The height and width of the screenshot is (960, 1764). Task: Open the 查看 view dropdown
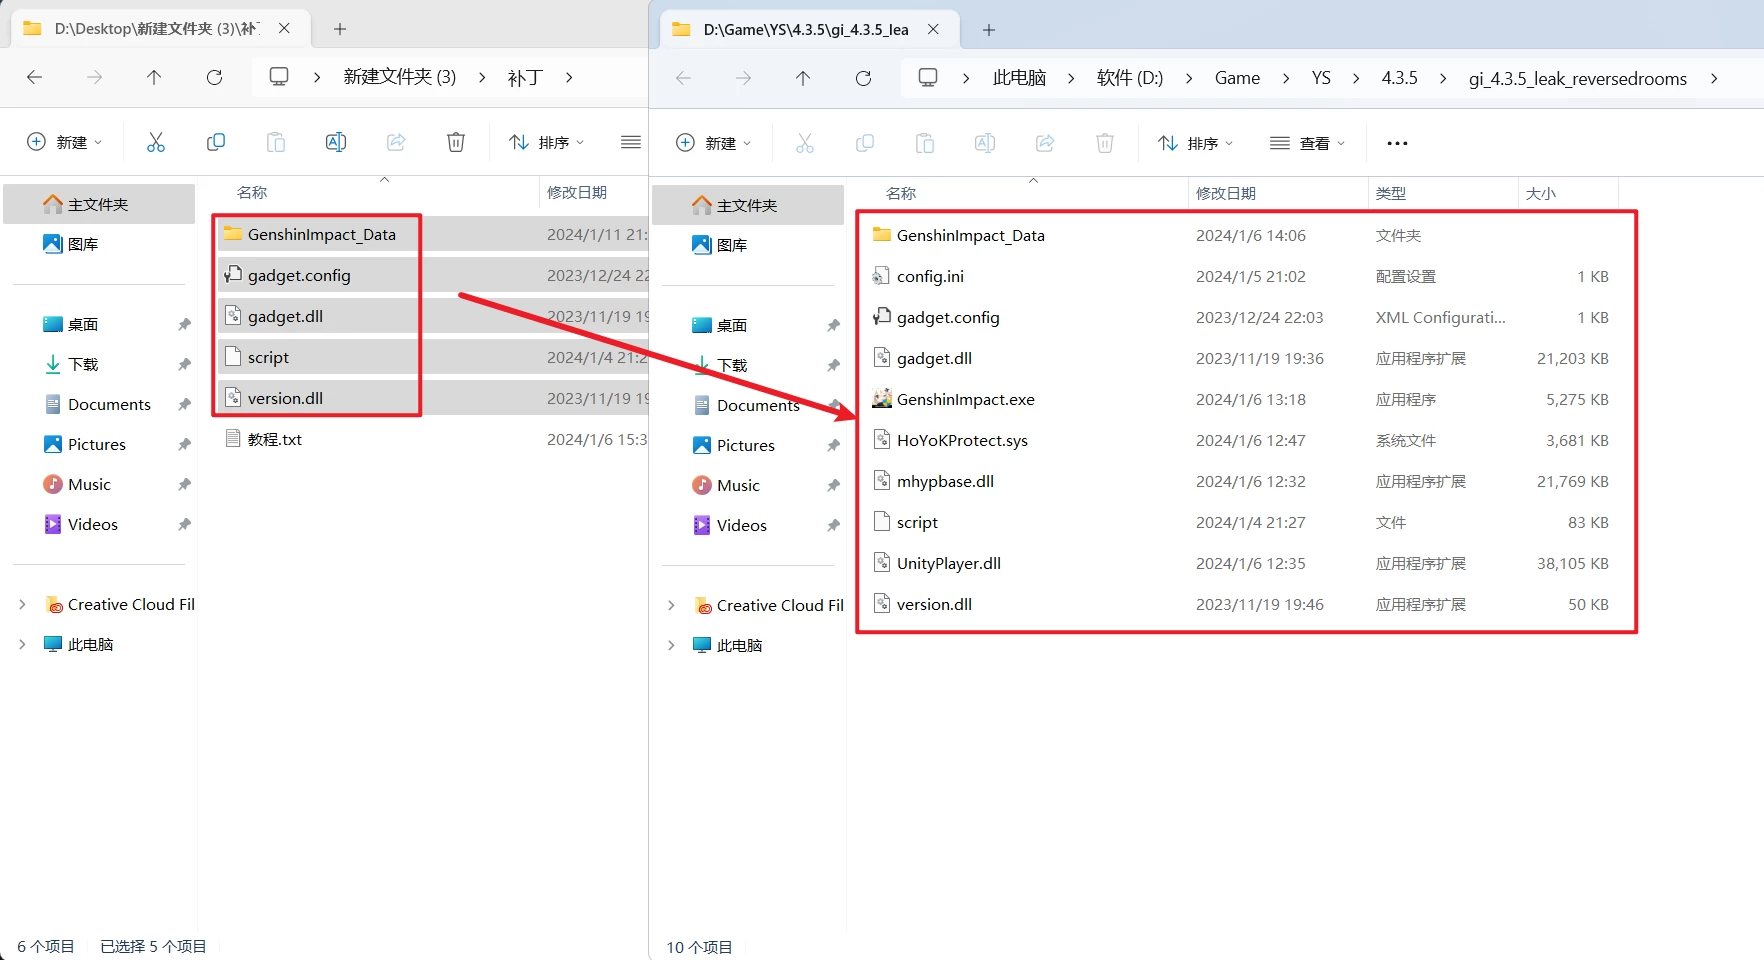[x=1307, y=144]
